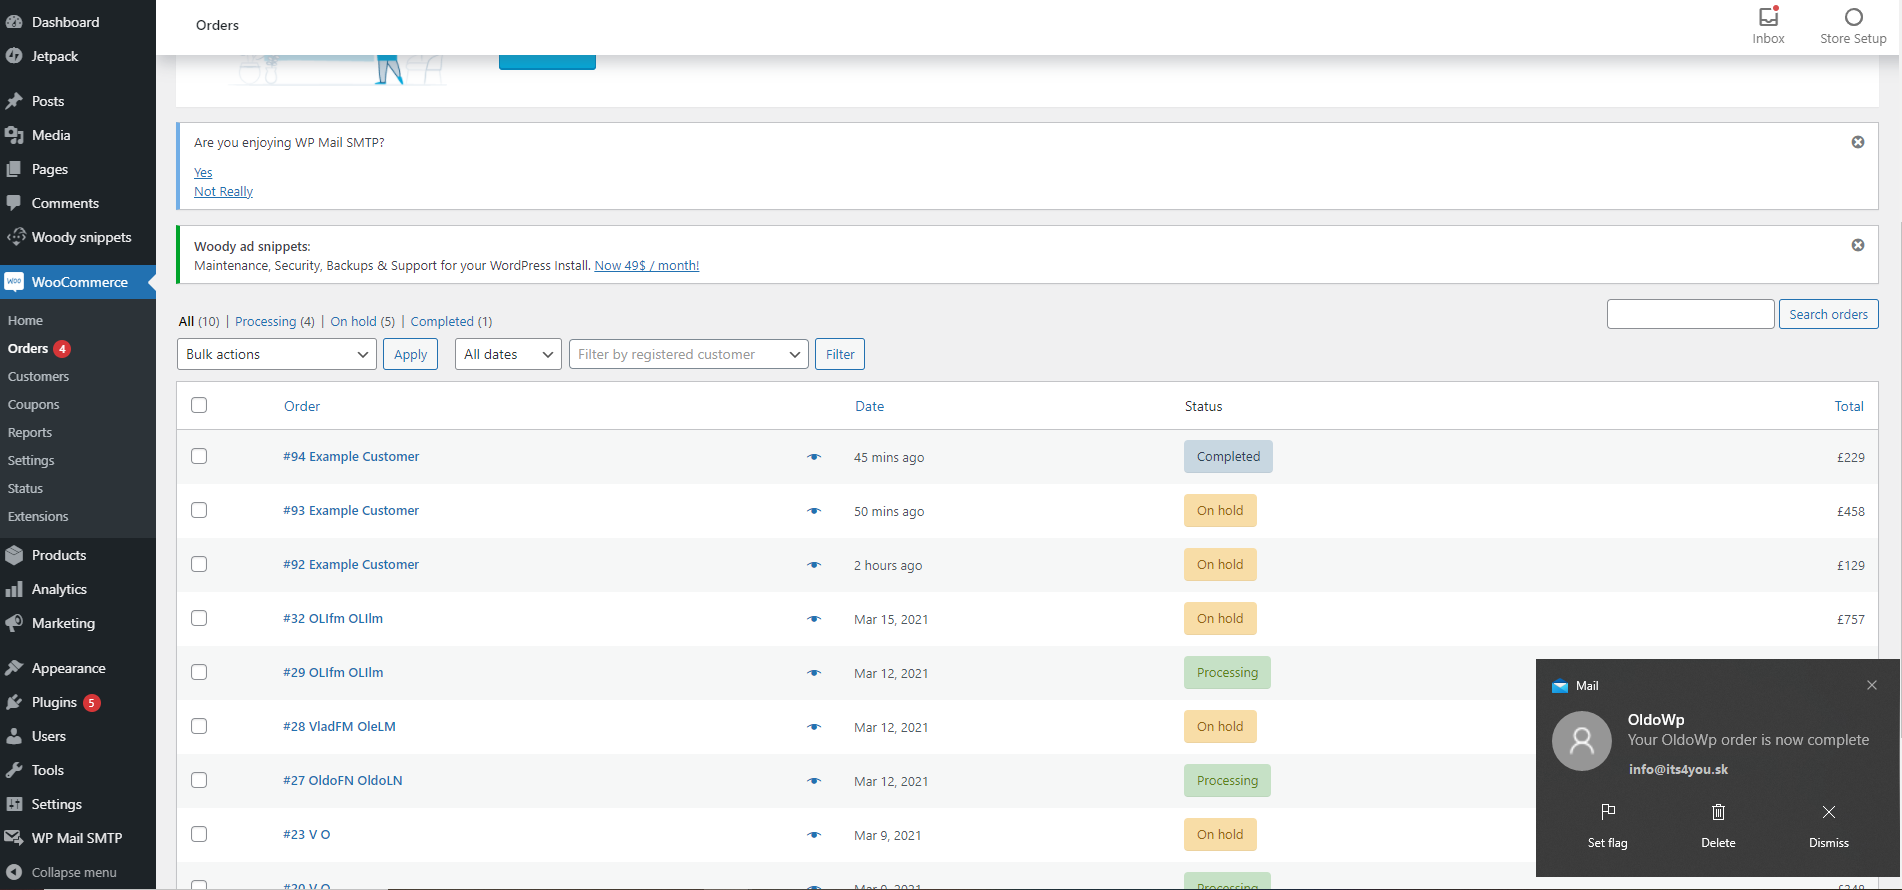Click the Delete trash icon in Mail notification
Image resolution: width=1902 pixels, height=890 pixels.
click(1718, 813)
